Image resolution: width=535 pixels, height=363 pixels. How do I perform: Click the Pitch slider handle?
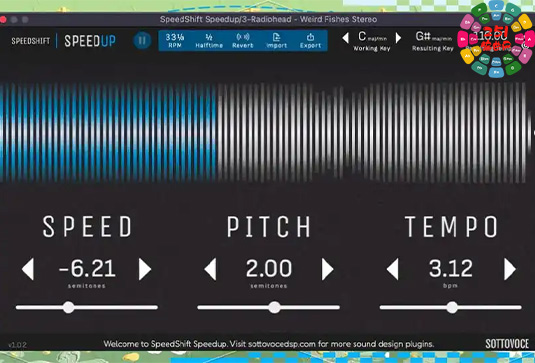[x=275, y=307]
